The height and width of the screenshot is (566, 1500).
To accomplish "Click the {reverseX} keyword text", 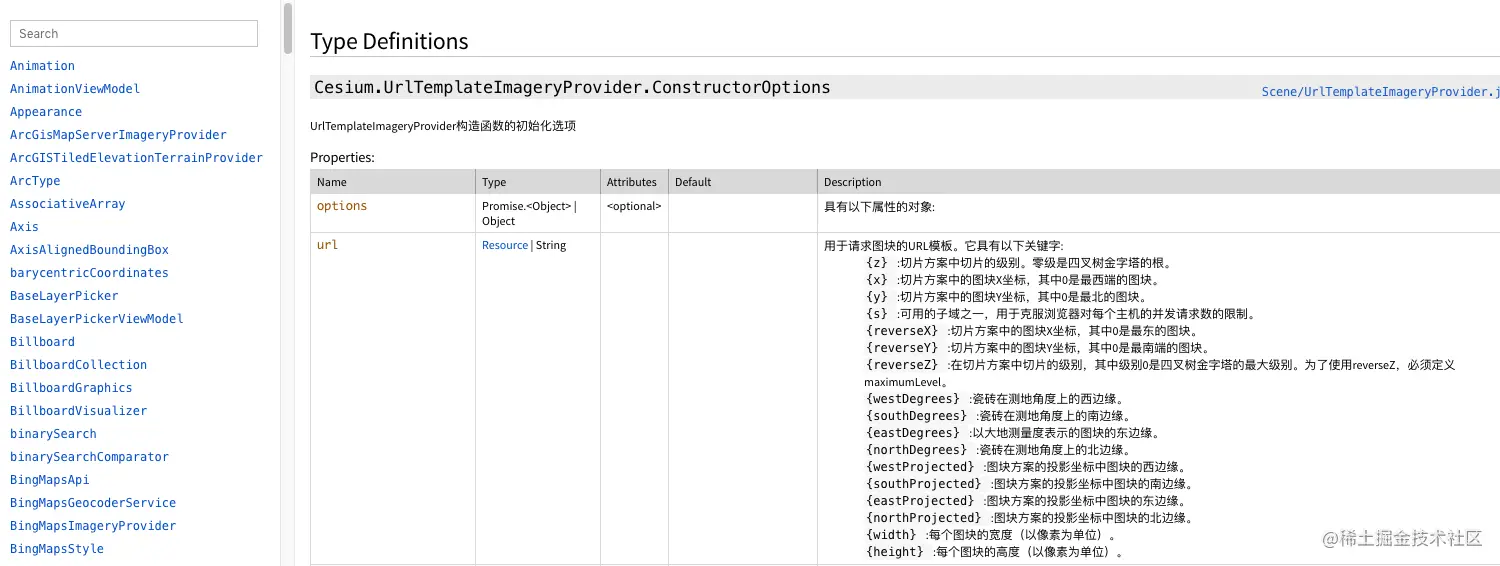I will [902, 331].
